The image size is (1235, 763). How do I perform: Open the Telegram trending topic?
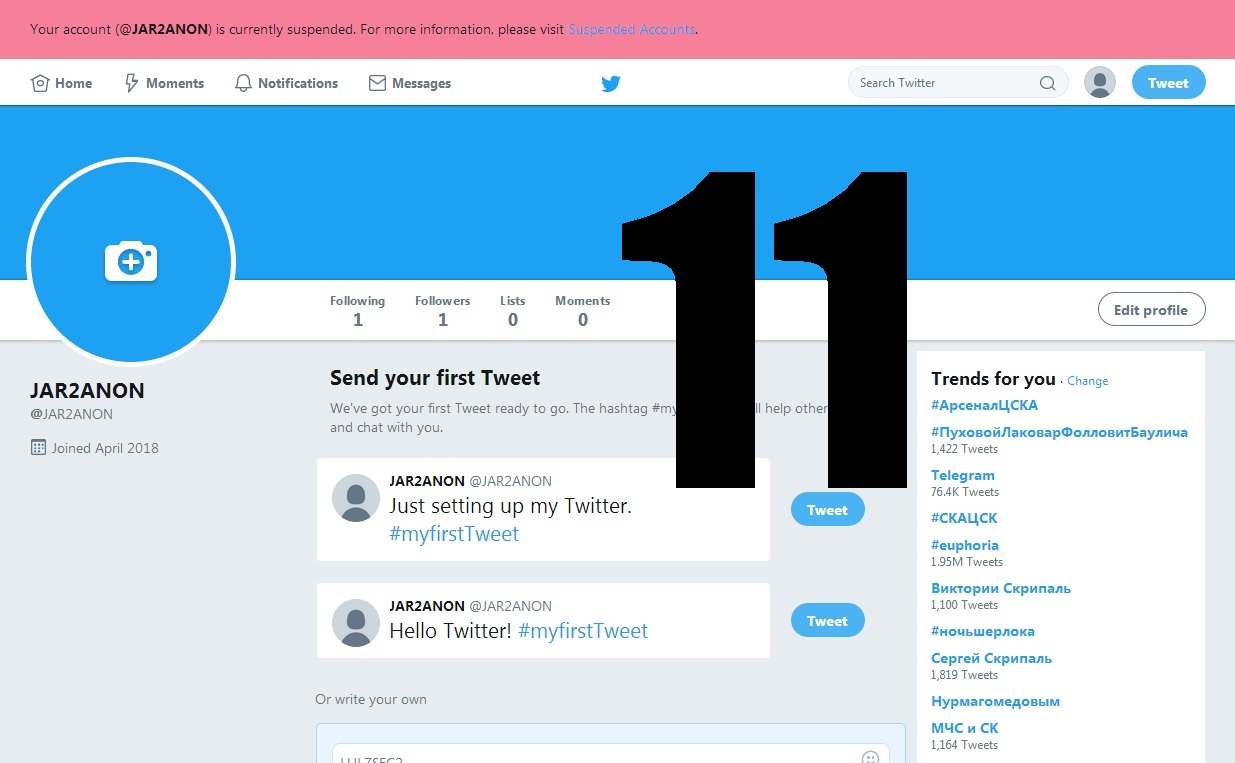click(x=962, y=475)
